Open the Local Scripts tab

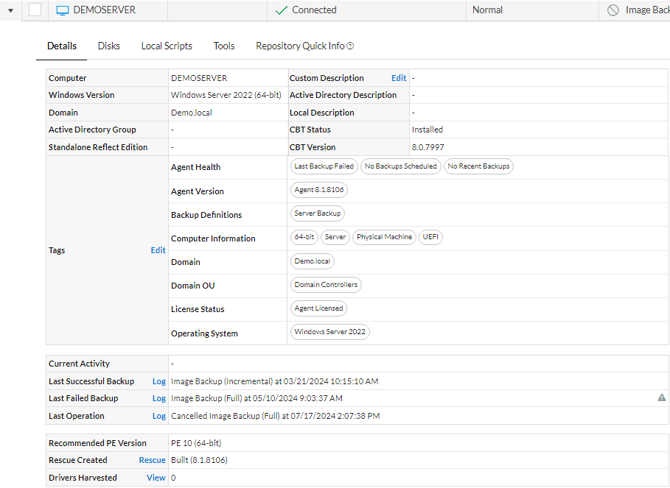pos(167,46)
